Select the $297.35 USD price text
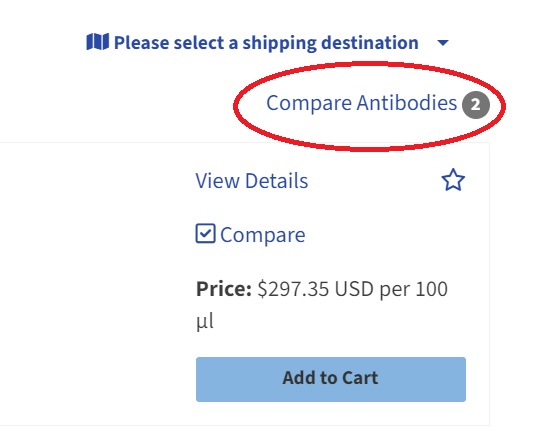This screenshot has width=551, height=431. coord(315,289)
